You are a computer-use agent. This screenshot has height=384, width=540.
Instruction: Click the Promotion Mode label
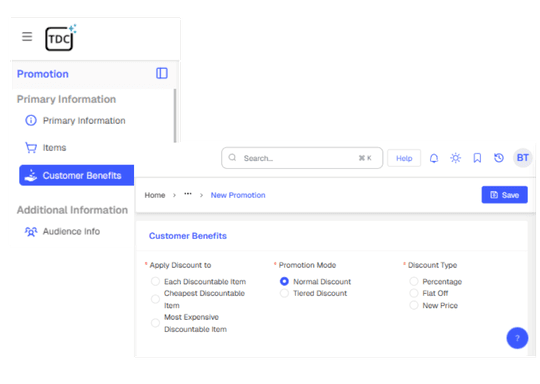click(307, 265)
